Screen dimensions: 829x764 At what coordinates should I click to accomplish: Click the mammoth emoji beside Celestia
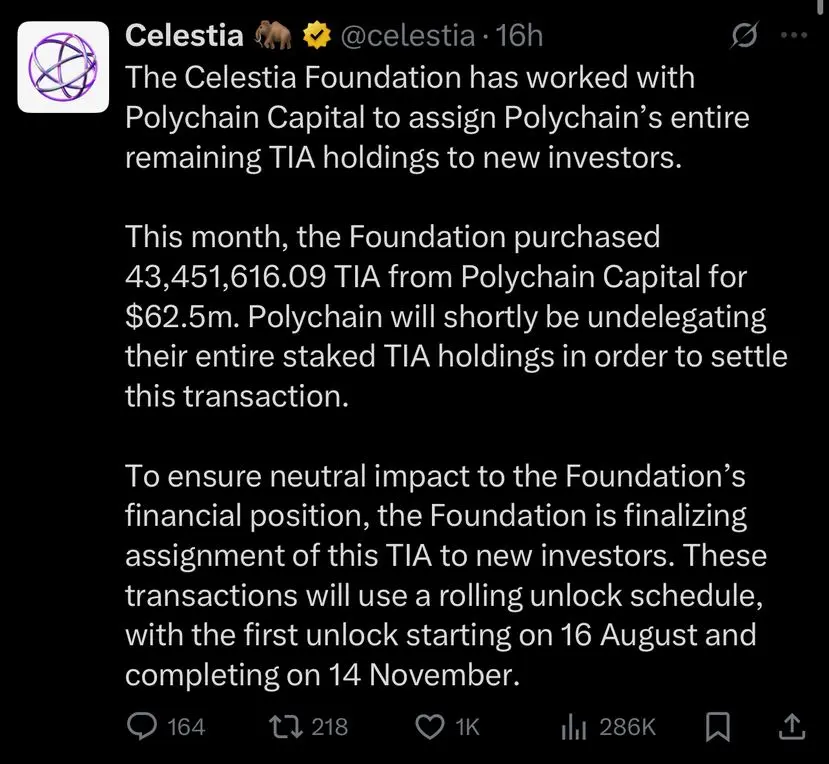pyautogui.click(x=273, y=36)
